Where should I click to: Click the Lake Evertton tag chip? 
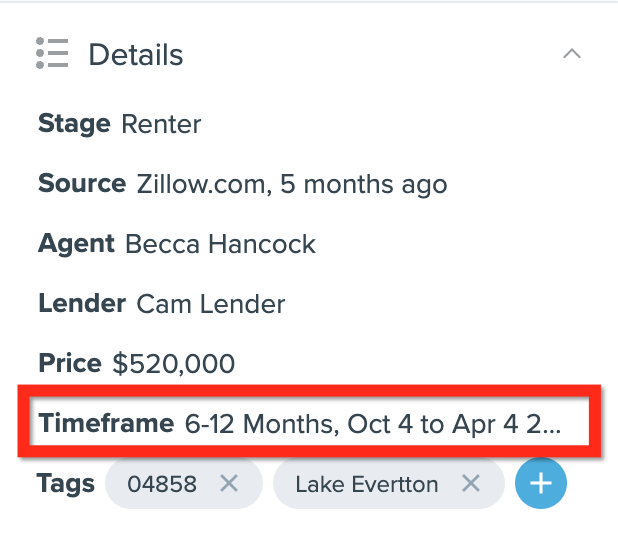click(x=389, y=483)
